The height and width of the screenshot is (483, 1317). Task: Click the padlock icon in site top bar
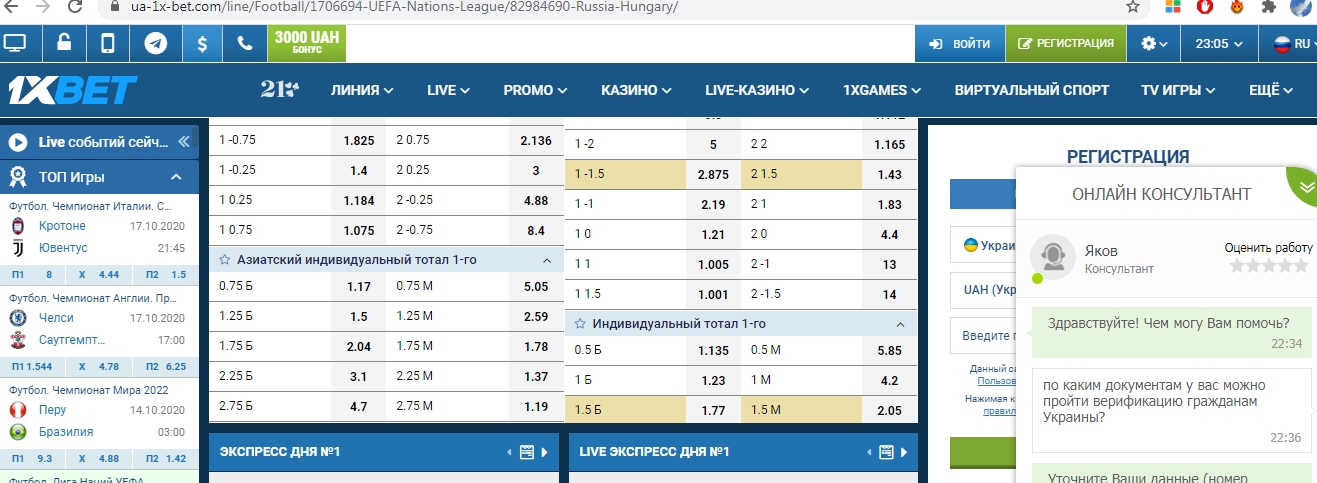tap(64, 44)
